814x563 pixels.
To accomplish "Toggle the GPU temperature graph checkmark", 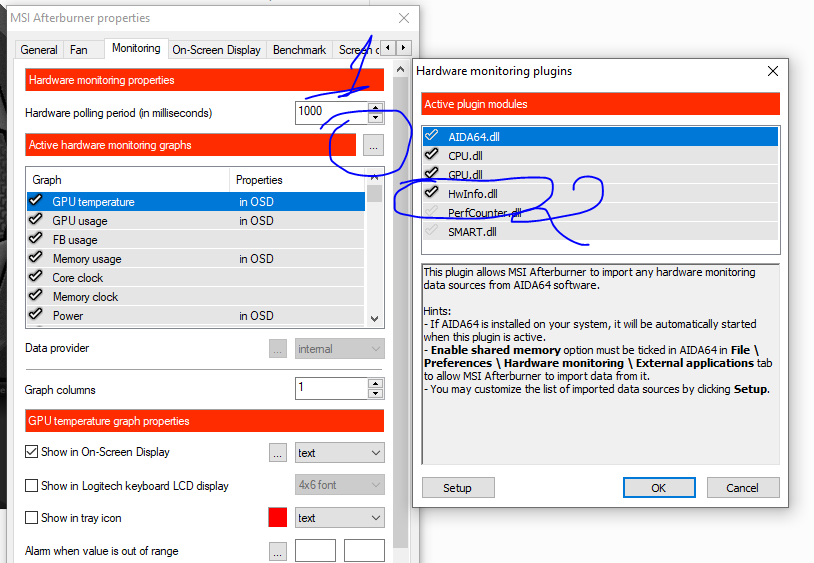I will click(36, 201).
